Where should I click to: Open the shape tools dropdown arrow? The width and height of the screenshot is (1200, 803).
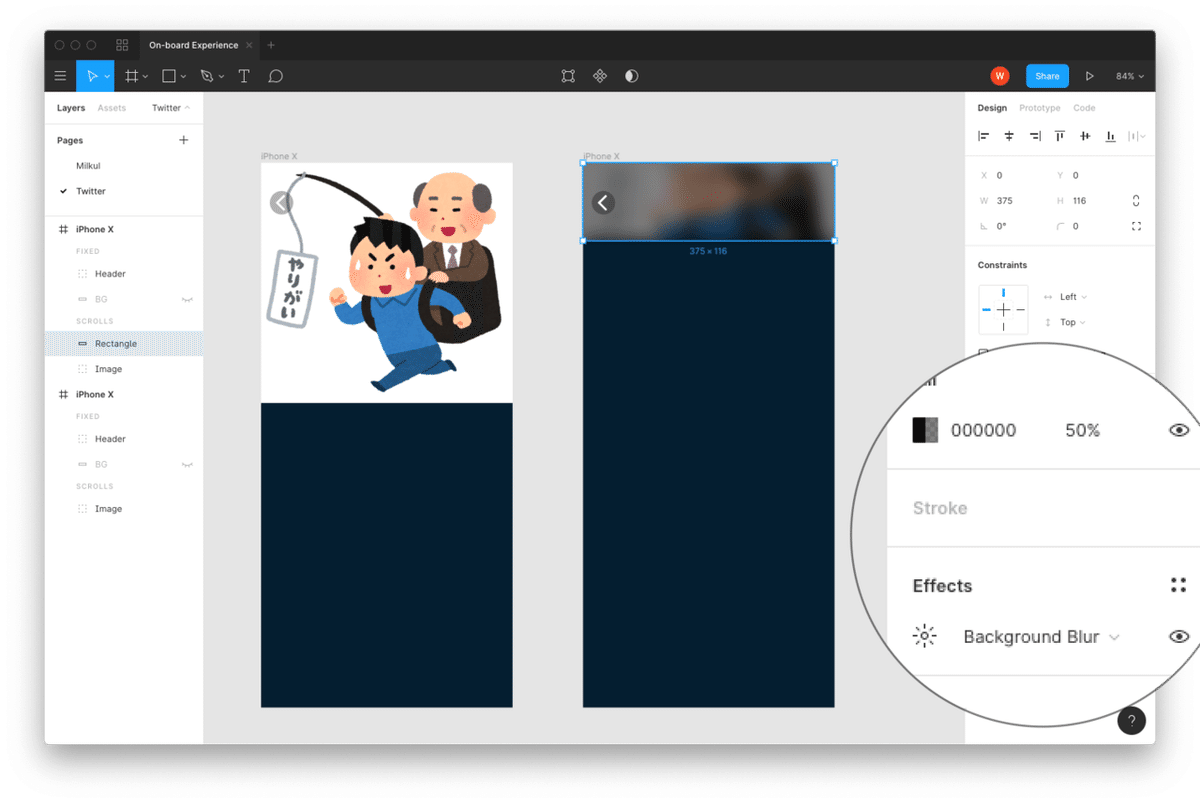click(x=184, y=77)
